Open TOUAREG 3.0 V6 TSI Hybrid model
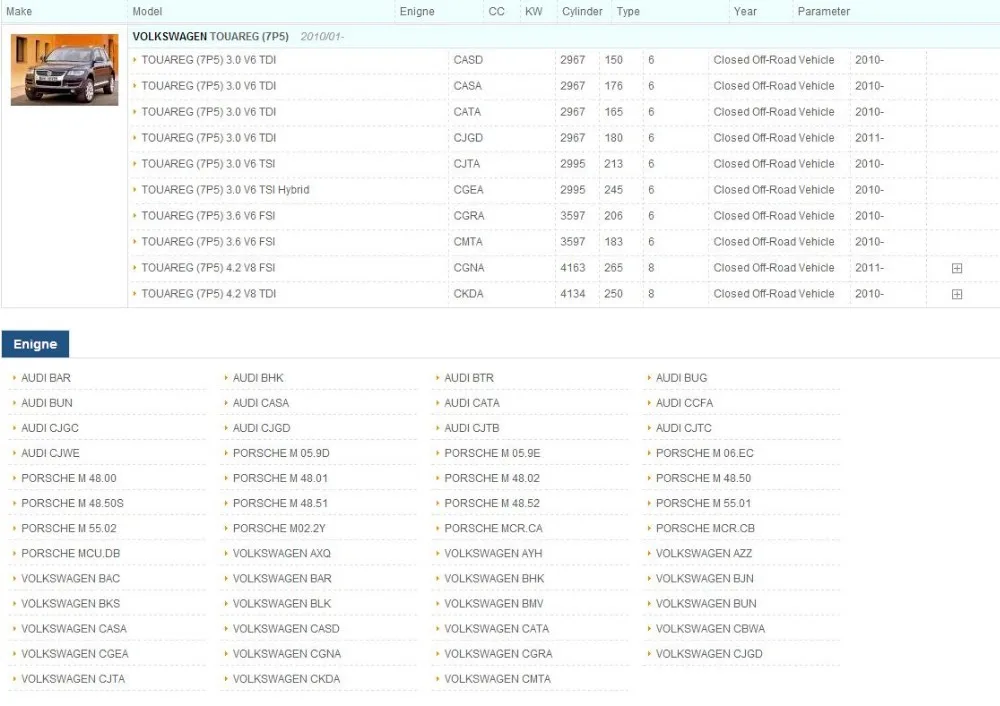1000x706 pixels. (225, 190)
